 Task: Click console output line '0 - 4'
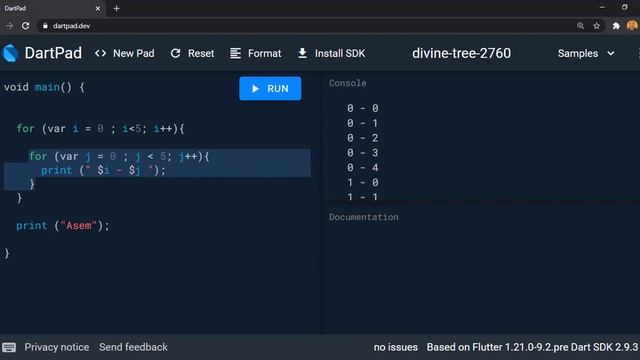[362, 168]
